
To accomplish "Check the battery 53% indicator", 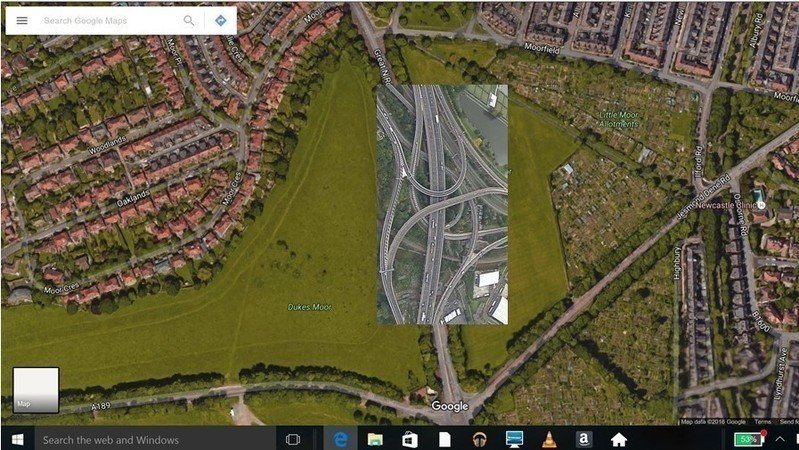I will (747, 439).
